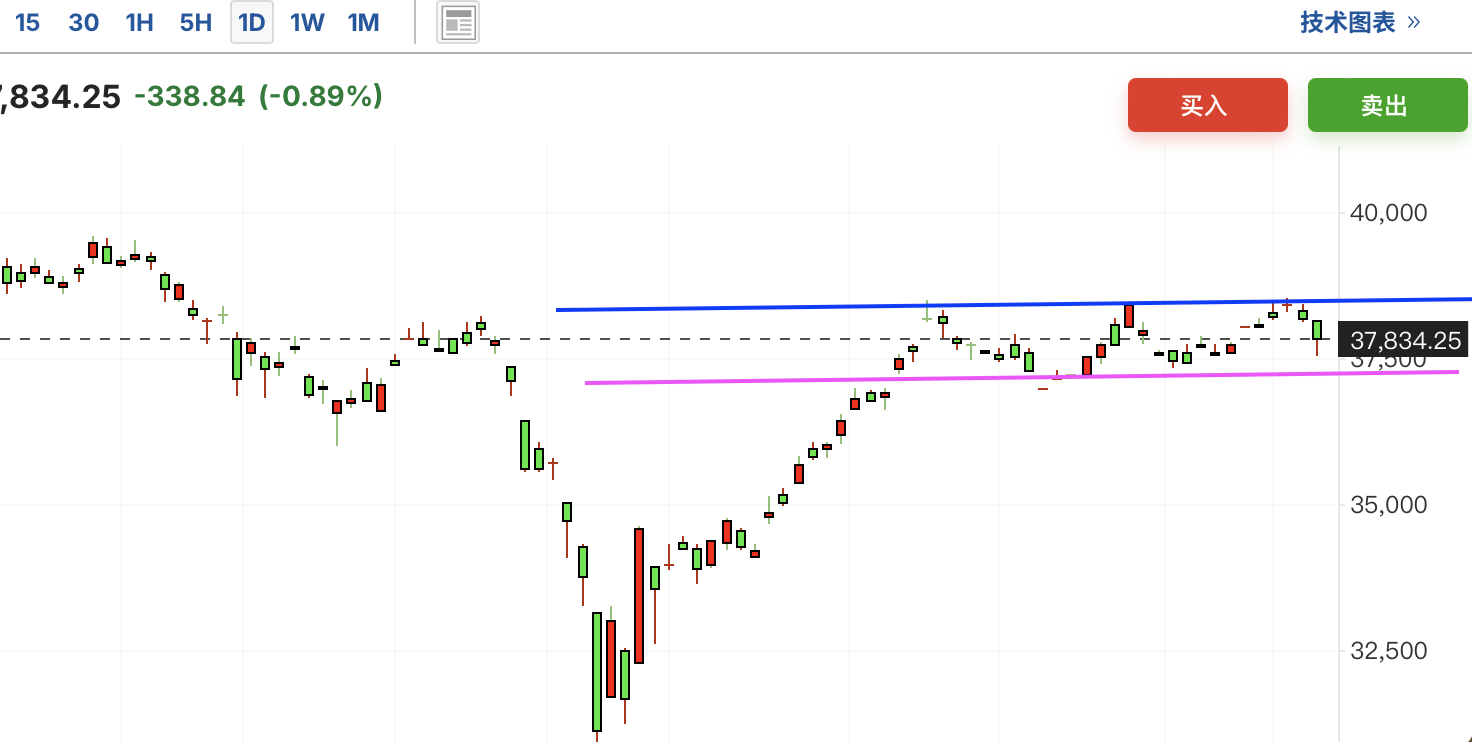Click the blue resistance trendline
Image resolution: width=1472 pixels, height=742 pixels.
1012,304
